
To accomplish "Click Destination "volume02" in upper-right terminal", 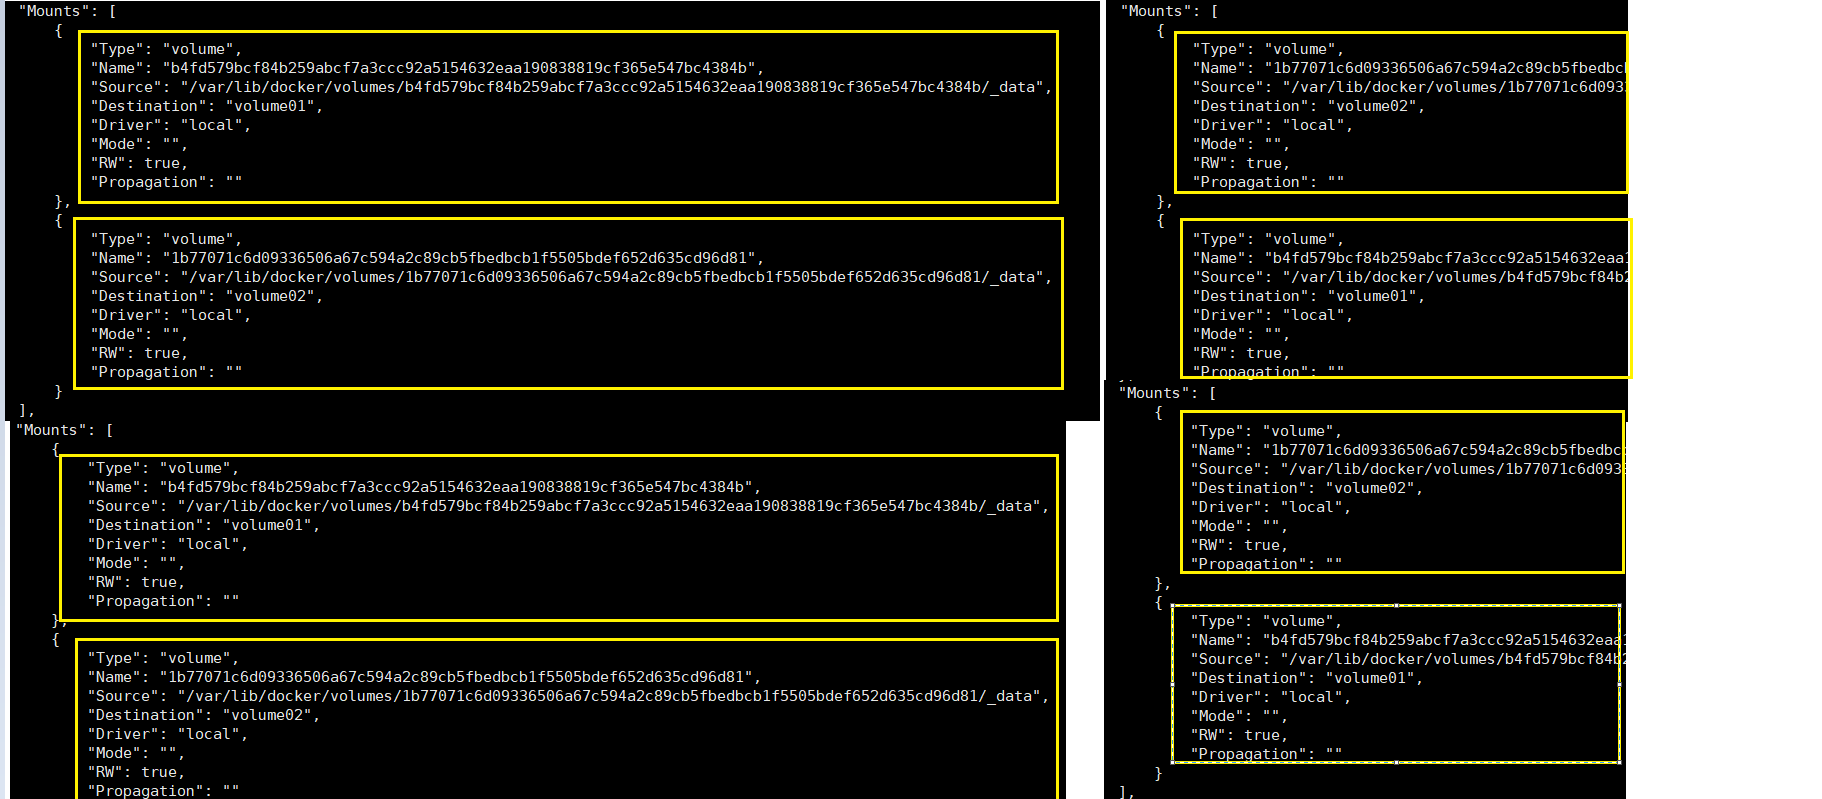I will pyautogui.click(x=1309, y=106).
